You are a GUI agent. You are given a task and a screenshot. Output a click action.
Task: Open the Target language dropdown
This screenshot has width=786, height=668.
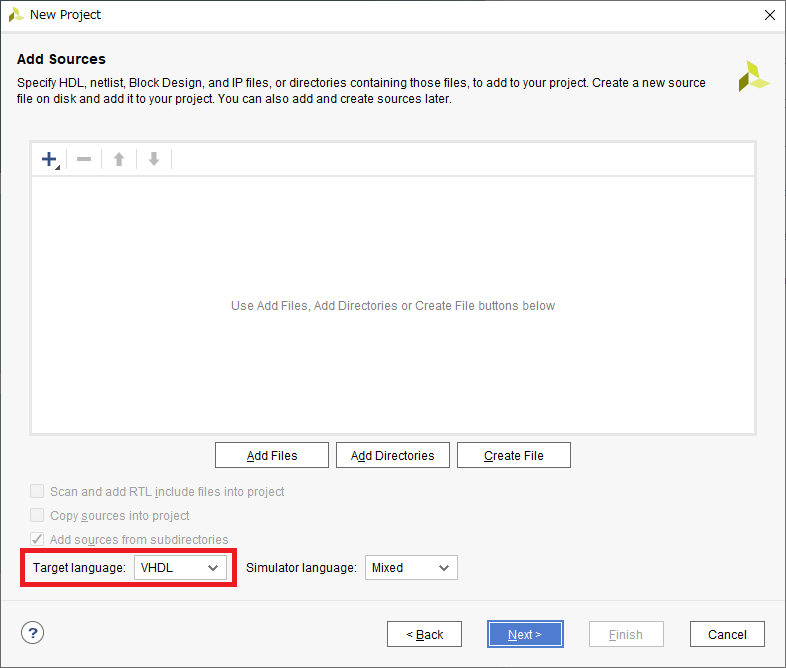click(x=180, y=568)
